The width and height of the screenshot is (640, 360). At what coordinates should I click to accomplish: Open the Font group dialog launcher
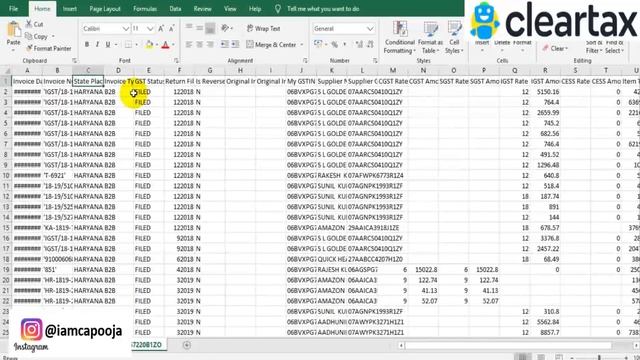(176, 60)
